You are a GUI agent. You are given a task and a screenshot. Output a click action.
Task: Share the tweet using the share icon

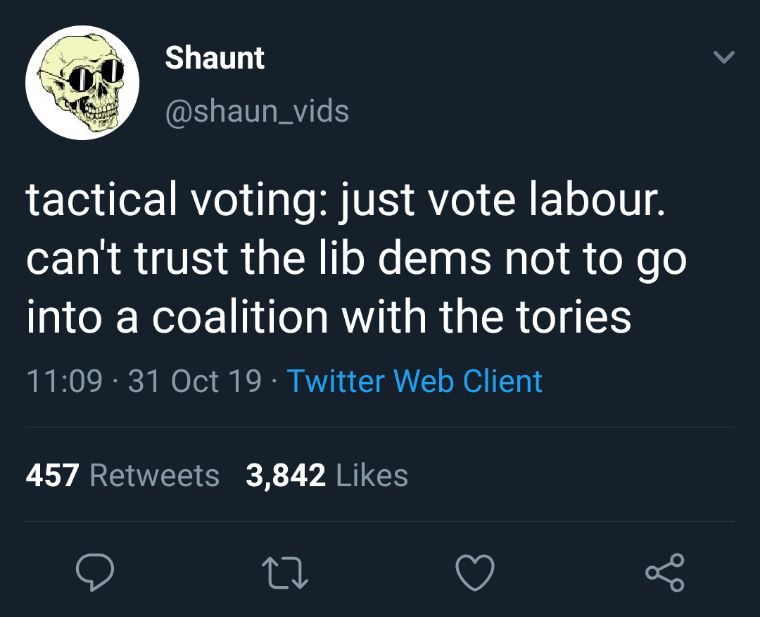coord(666,574)
